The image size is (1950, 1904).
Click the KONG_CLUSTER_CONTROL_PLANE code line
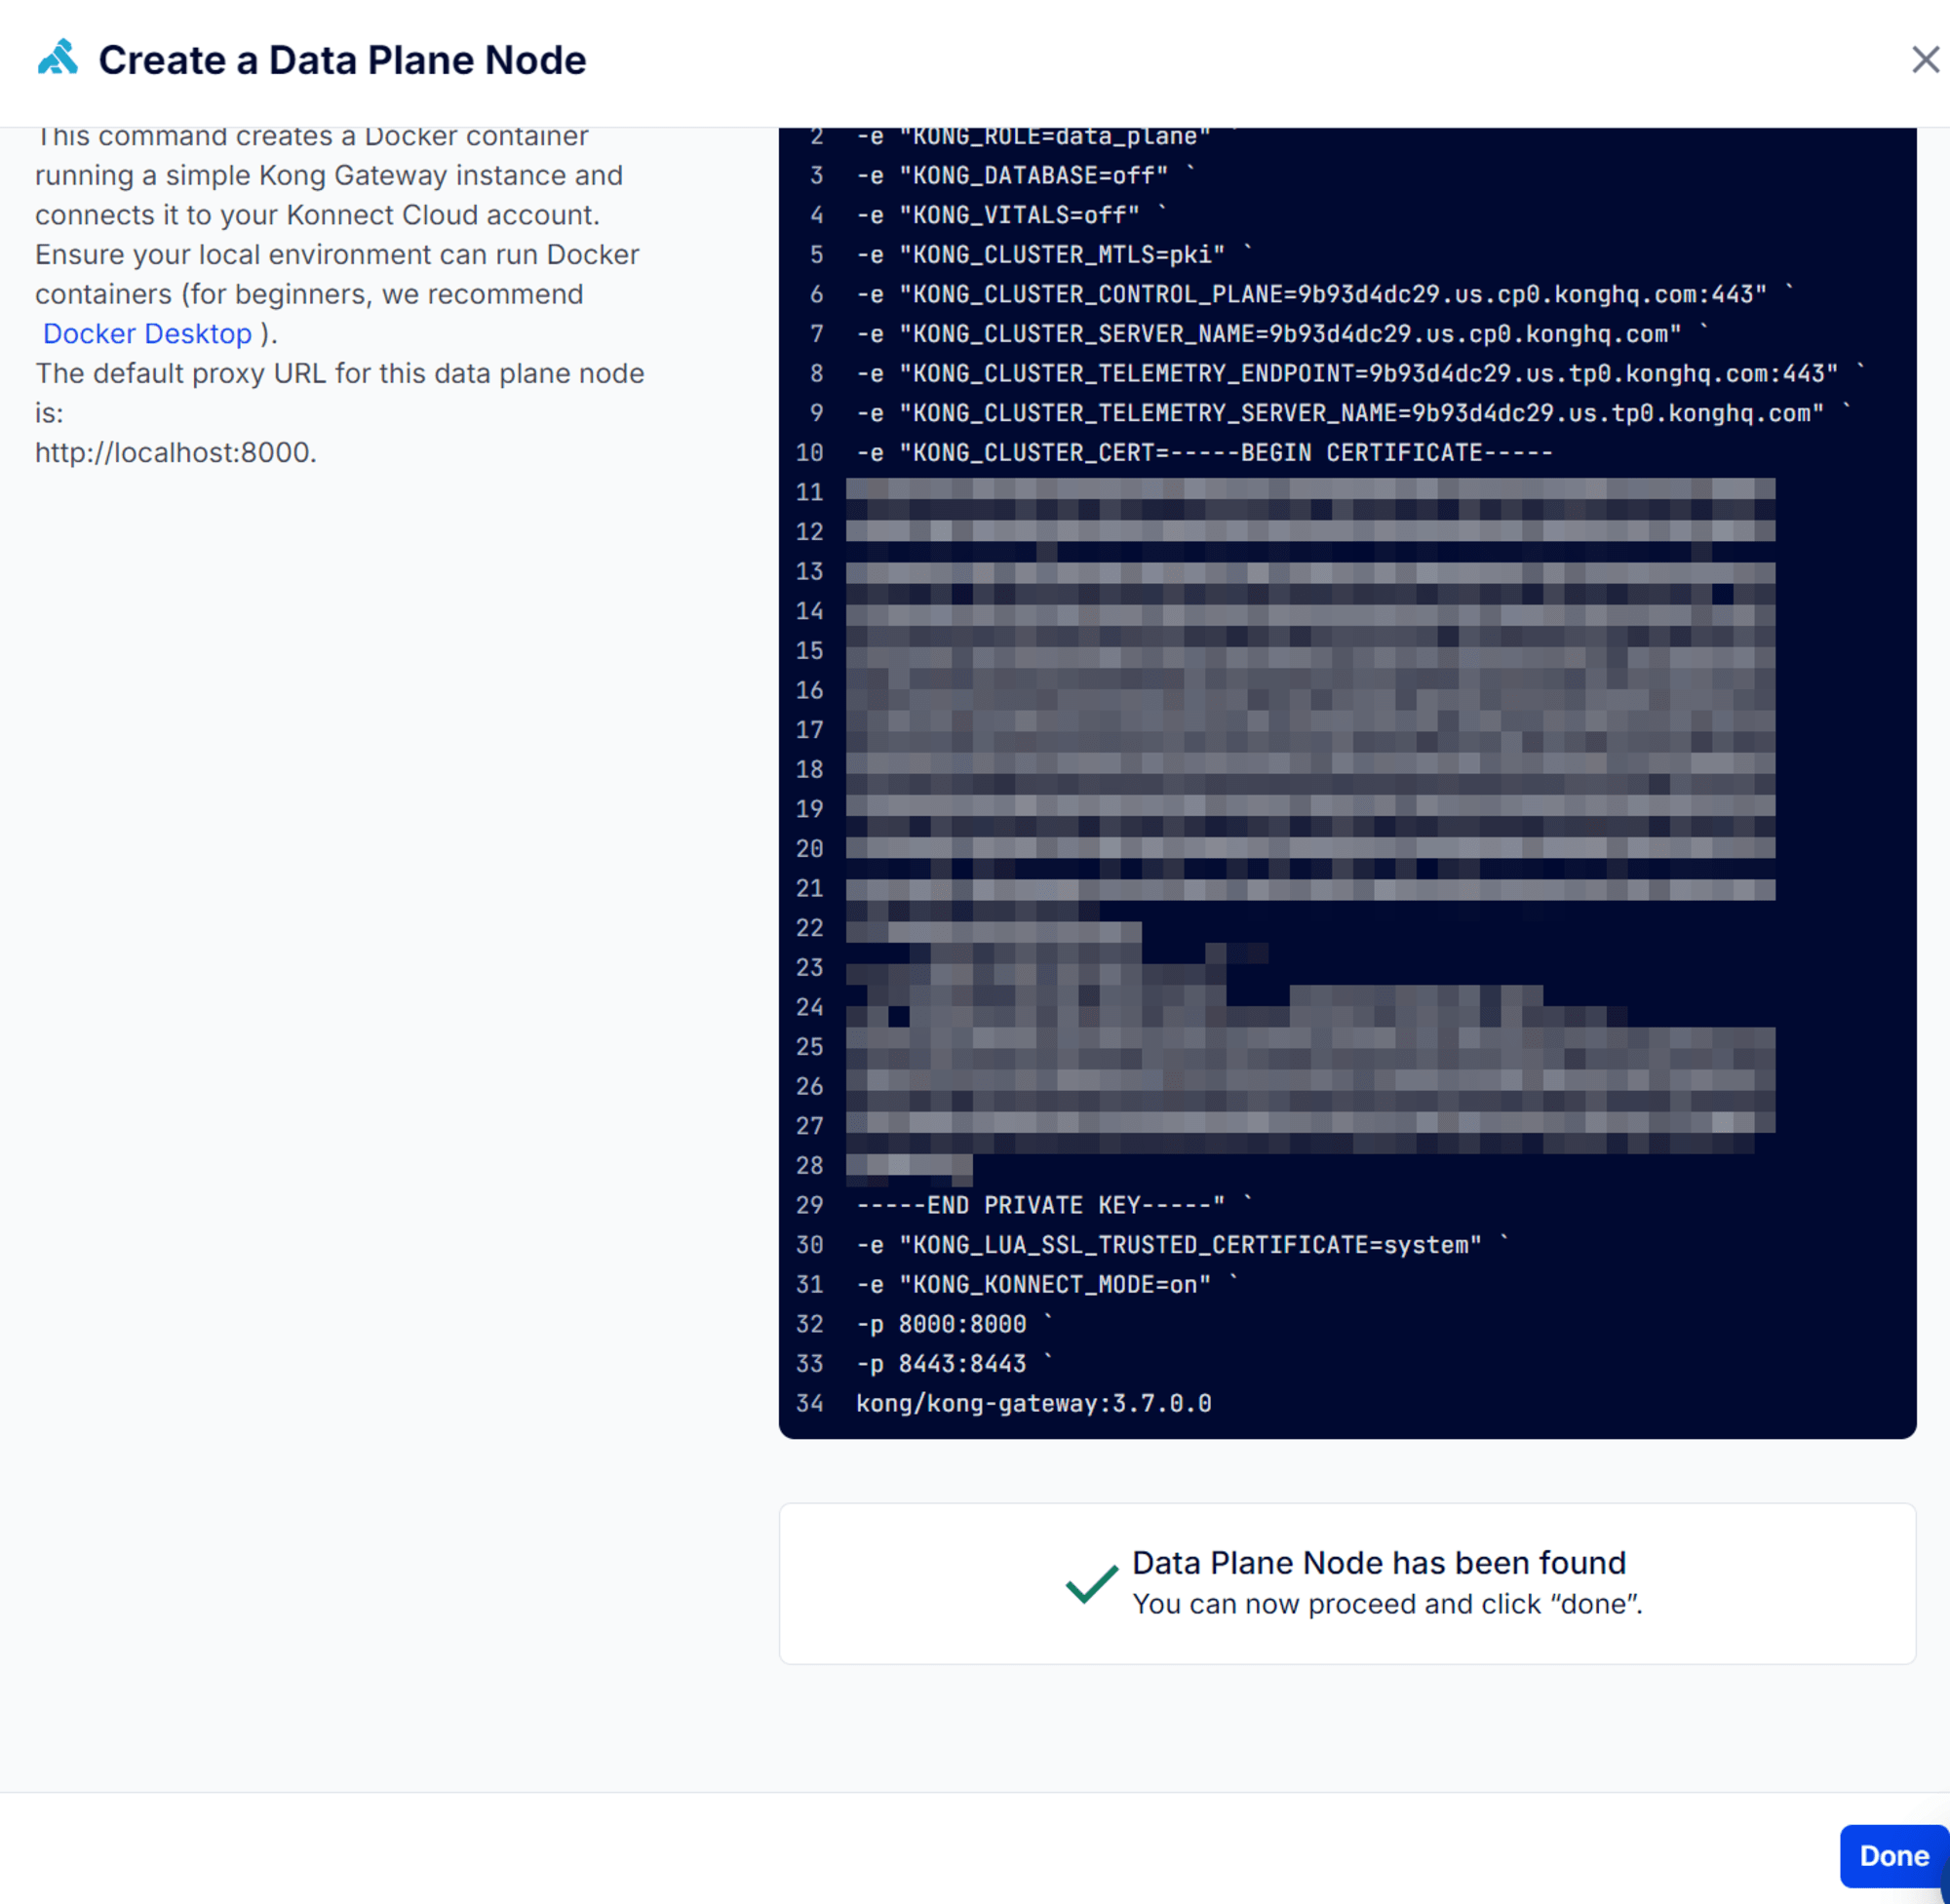coord(1325,294)
